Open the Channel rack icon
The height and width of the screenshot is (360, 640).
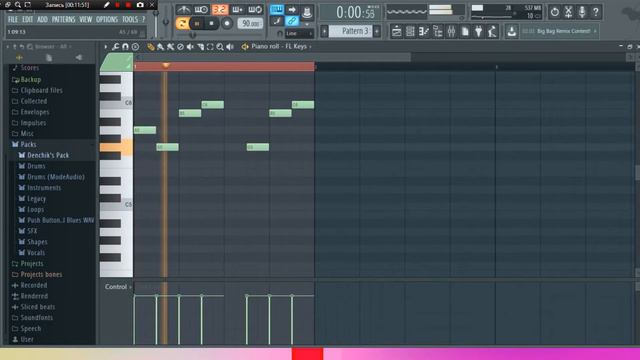pyautogui.click(x=410, y=31)
